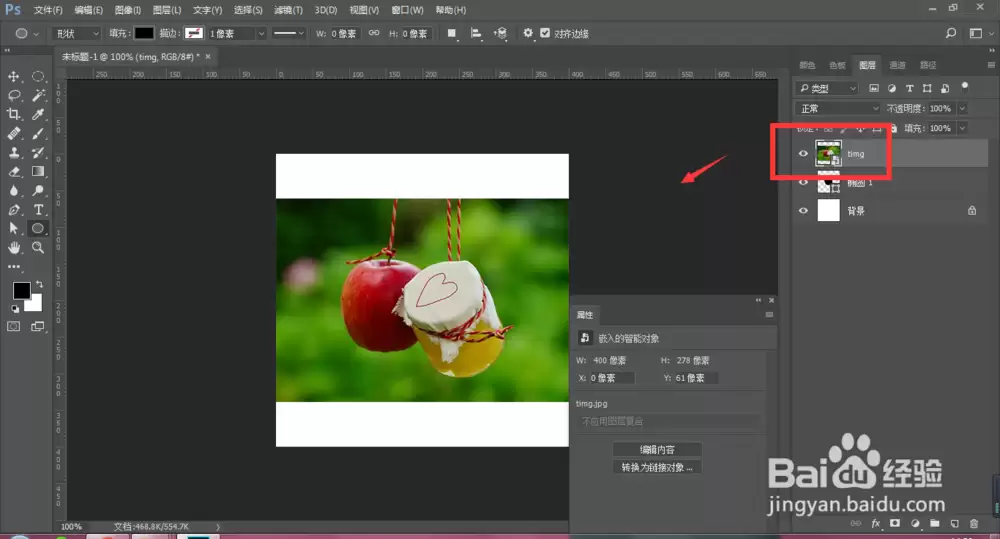Screen dimensions: 1000x539
Task: Open the 文件(F) menu
Action: [48, 10]
